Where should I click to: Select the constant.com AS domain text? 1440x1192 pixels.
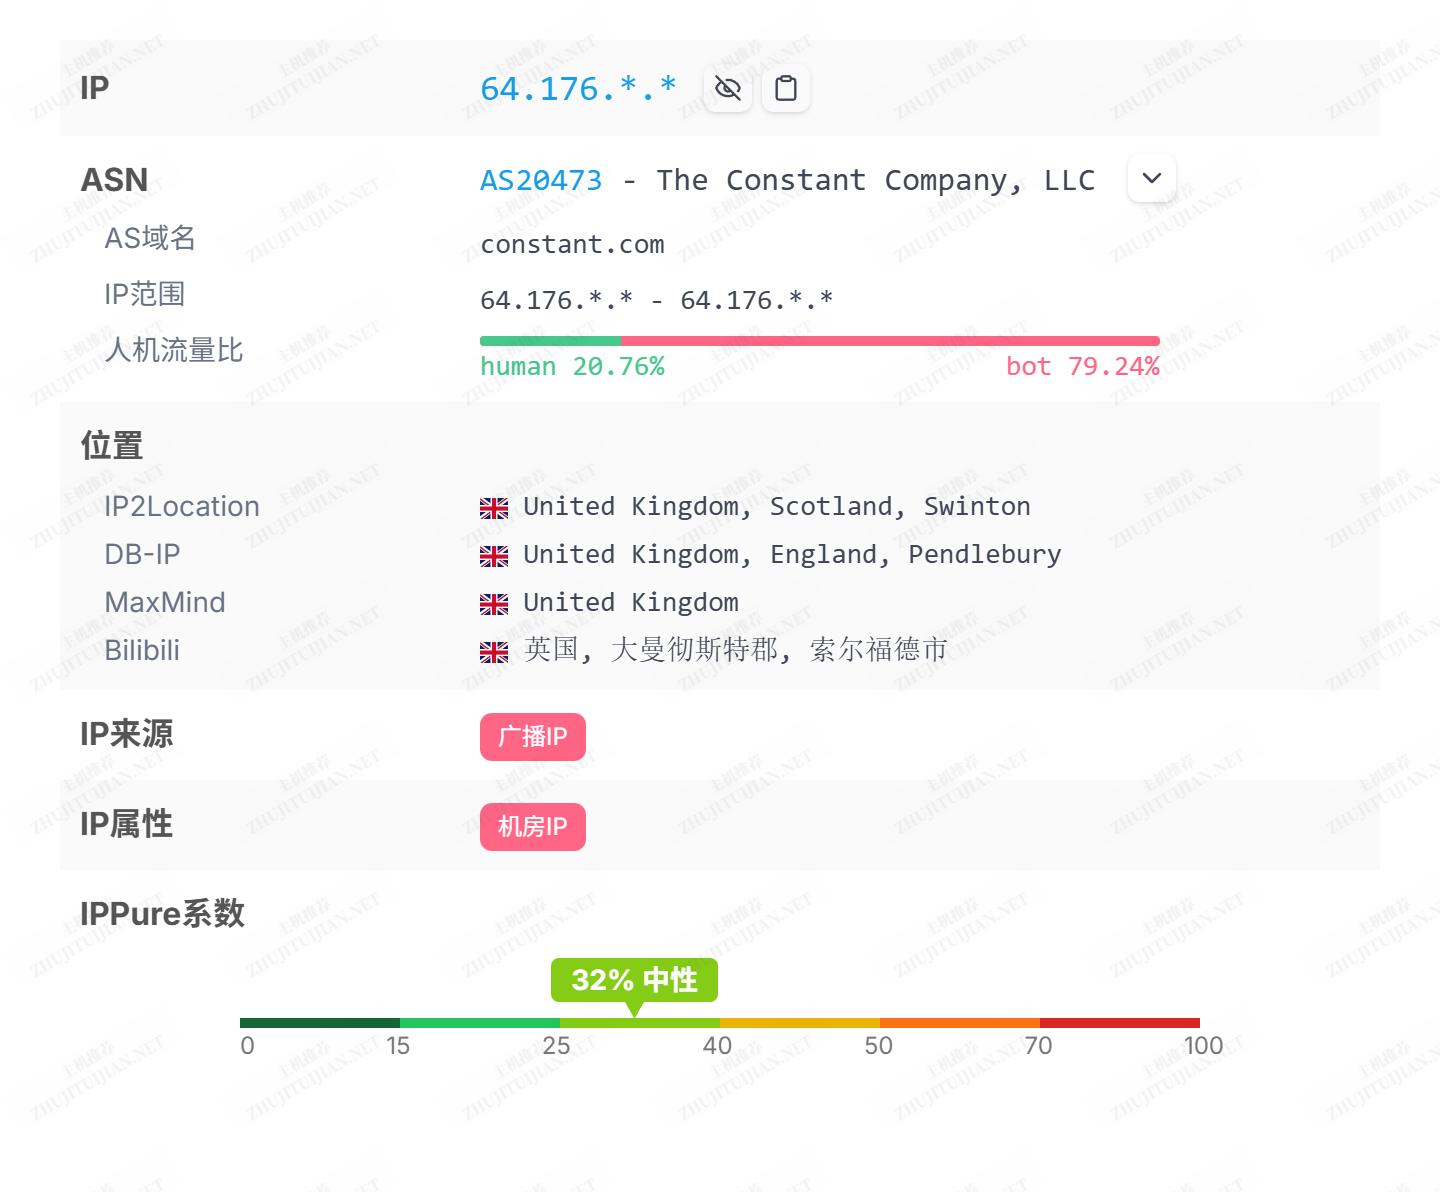pyautogui.click(x=572, y=245)
